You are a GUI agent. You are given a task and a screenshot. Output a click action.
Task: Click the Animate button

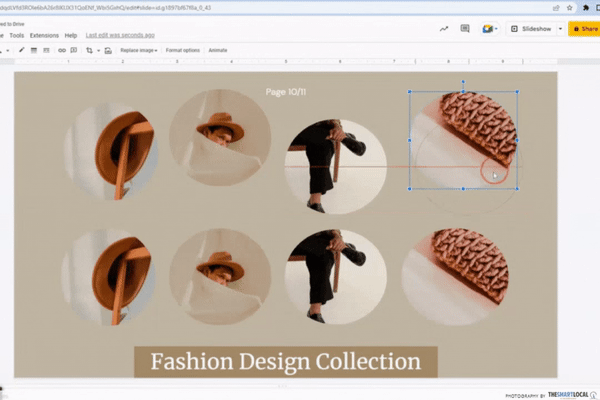pyautogui.click(x=217, y=50)
